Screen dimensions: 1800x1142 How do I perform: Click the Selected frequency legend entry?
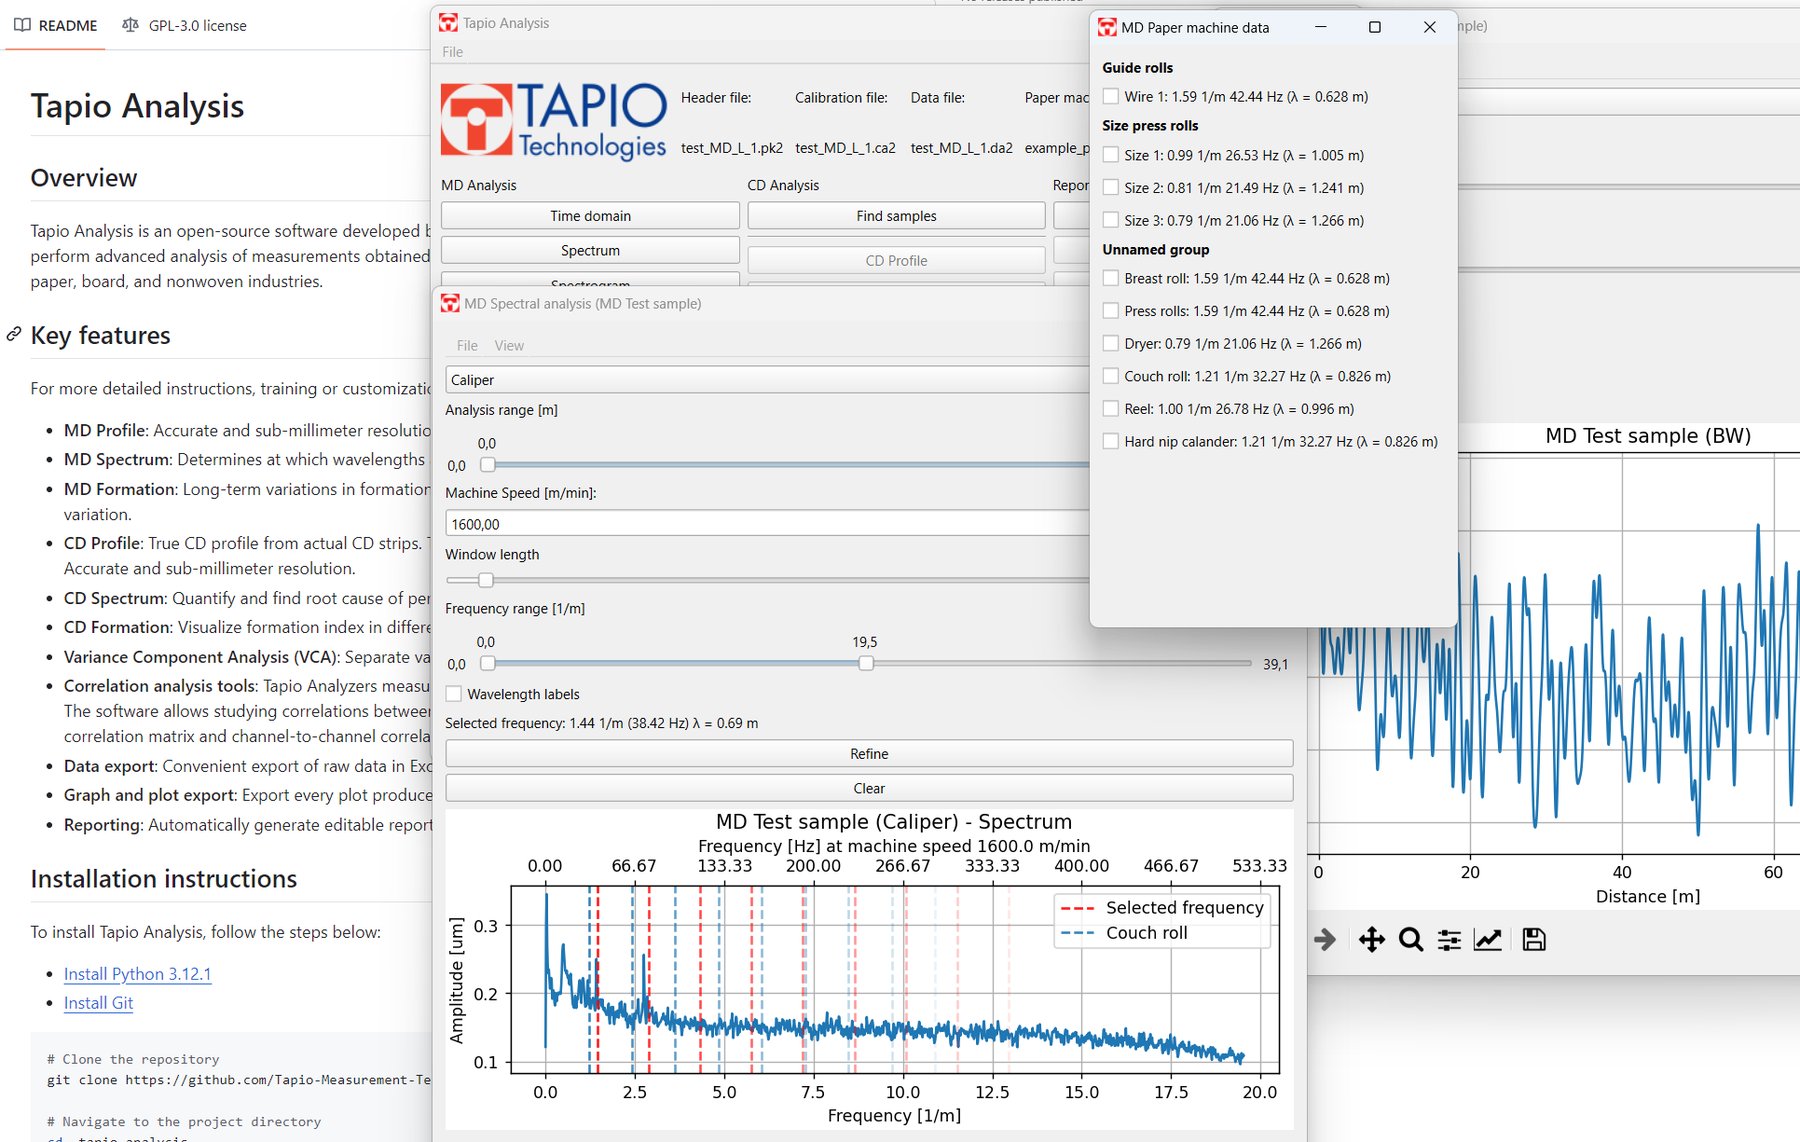click(1162, 907)
